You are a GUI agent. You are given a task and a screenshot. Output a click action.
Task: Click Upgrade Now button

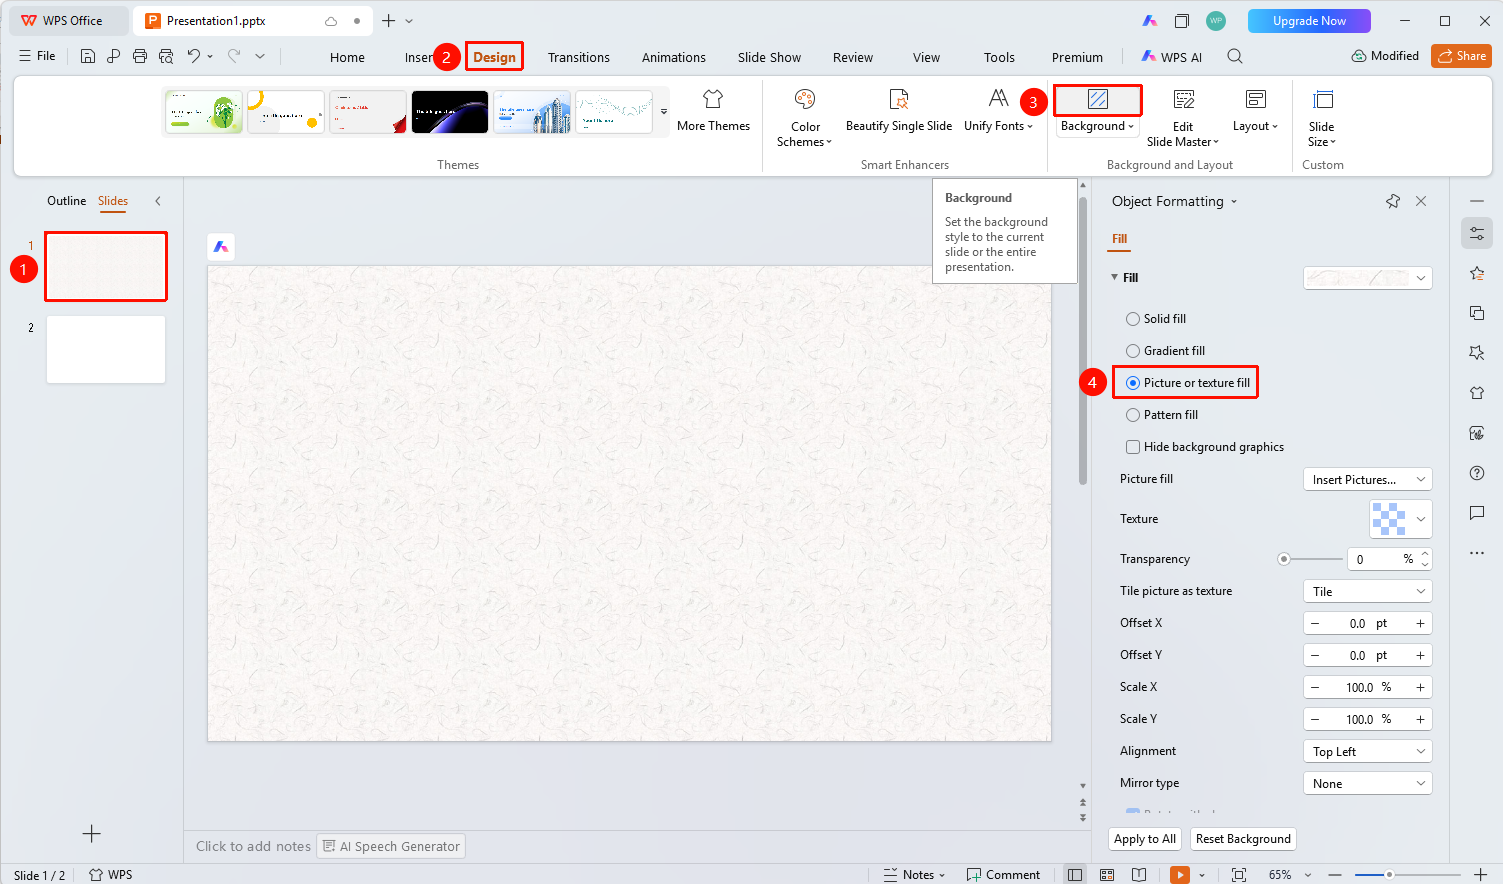(x=1309, y=21)
